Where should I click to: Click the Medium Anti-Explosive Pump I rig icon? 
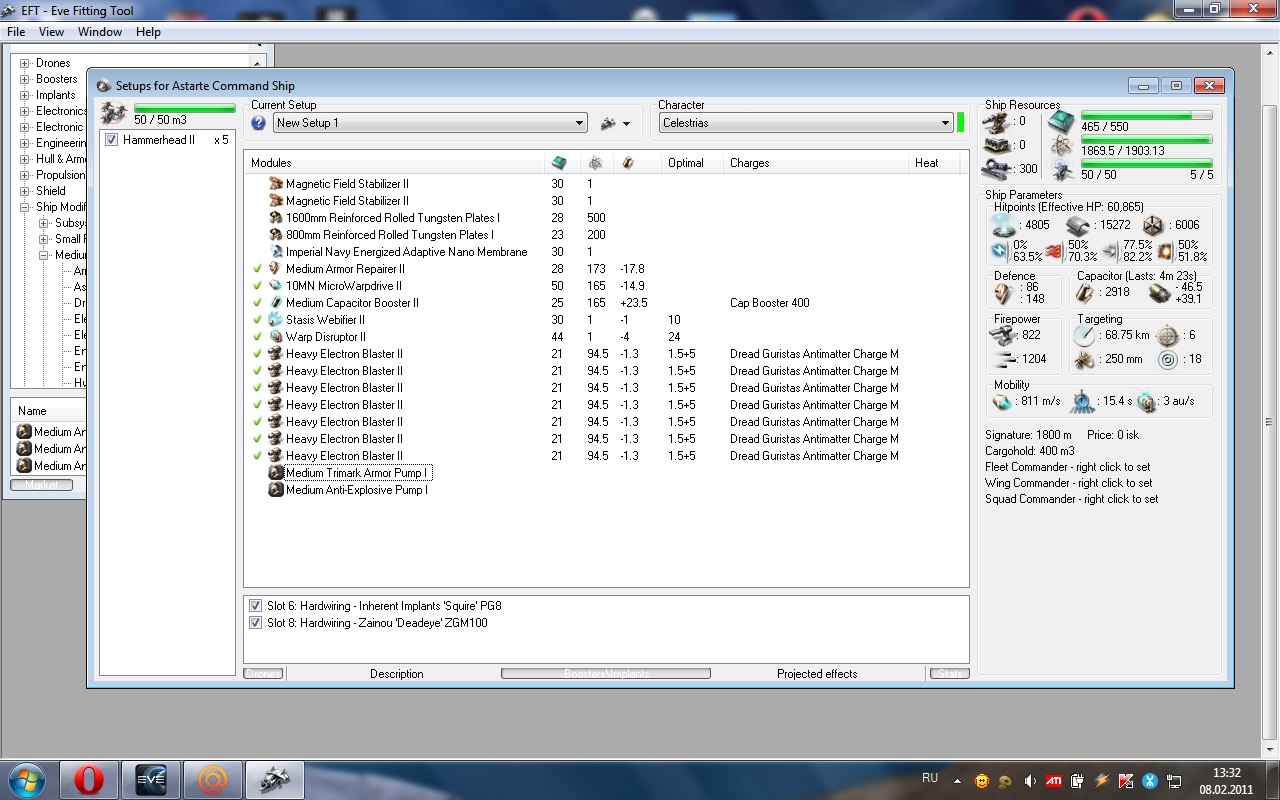(276, 490)
